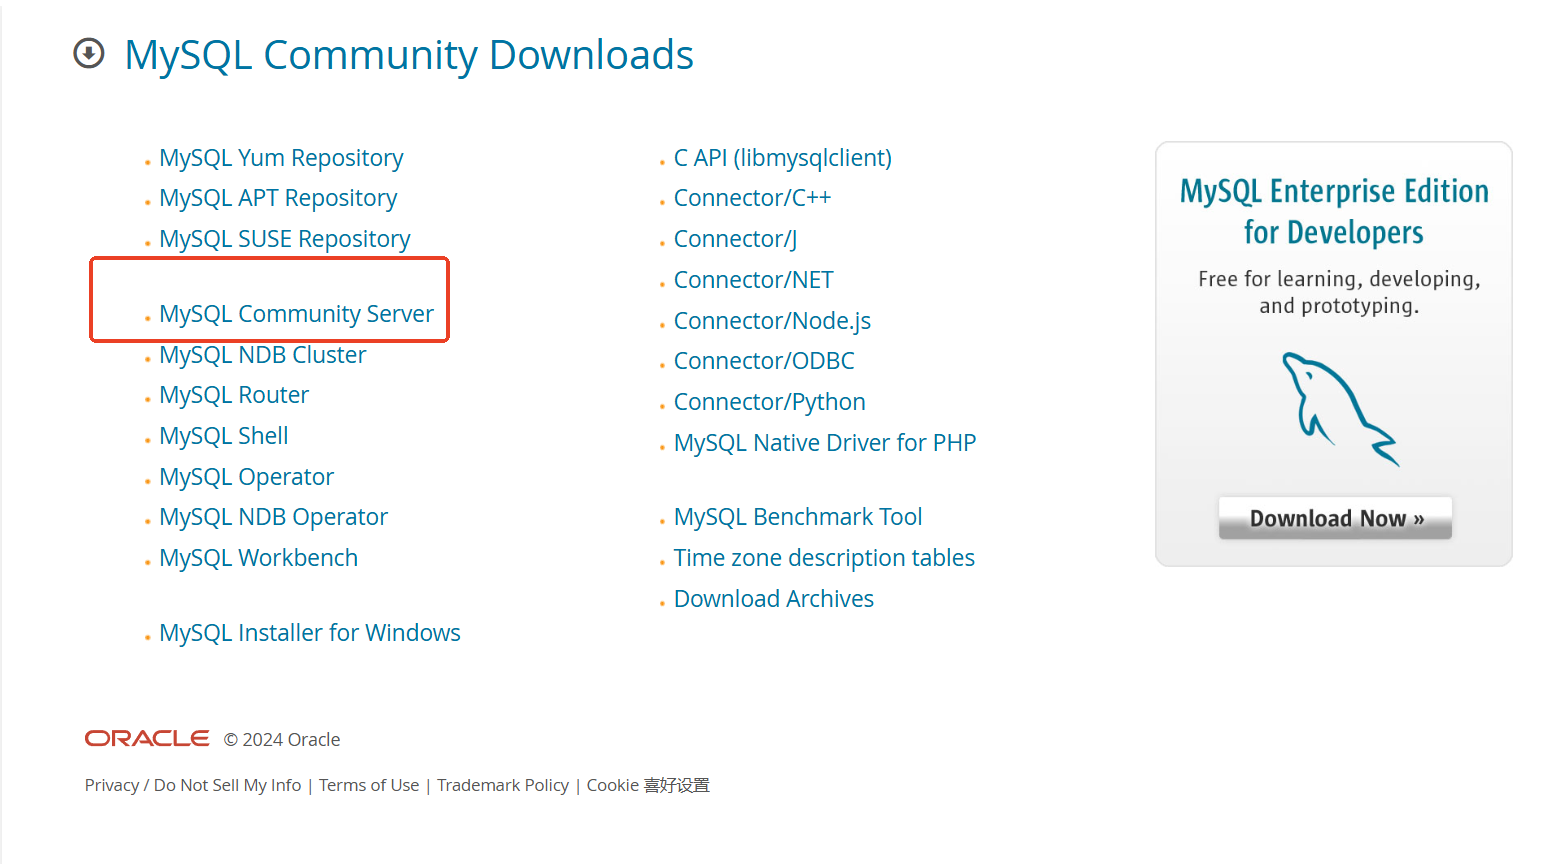This screenshot has height=864, width=1566.
Task: Open MySQL SUSE Repository link
Action: click(285, 239)
